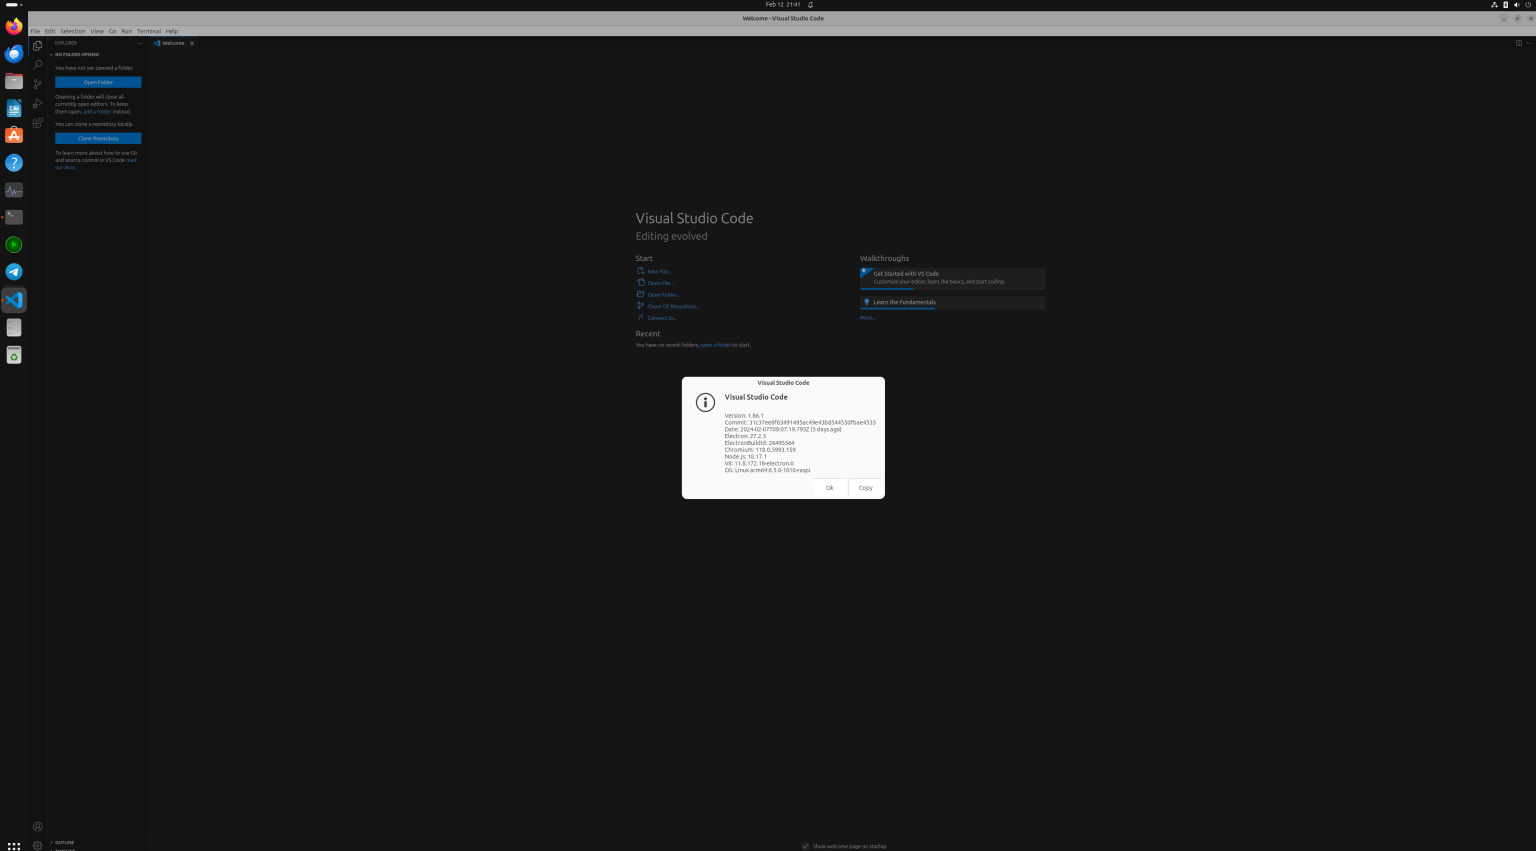
Task: Launch Firefox from the dock
Action: 13,26
